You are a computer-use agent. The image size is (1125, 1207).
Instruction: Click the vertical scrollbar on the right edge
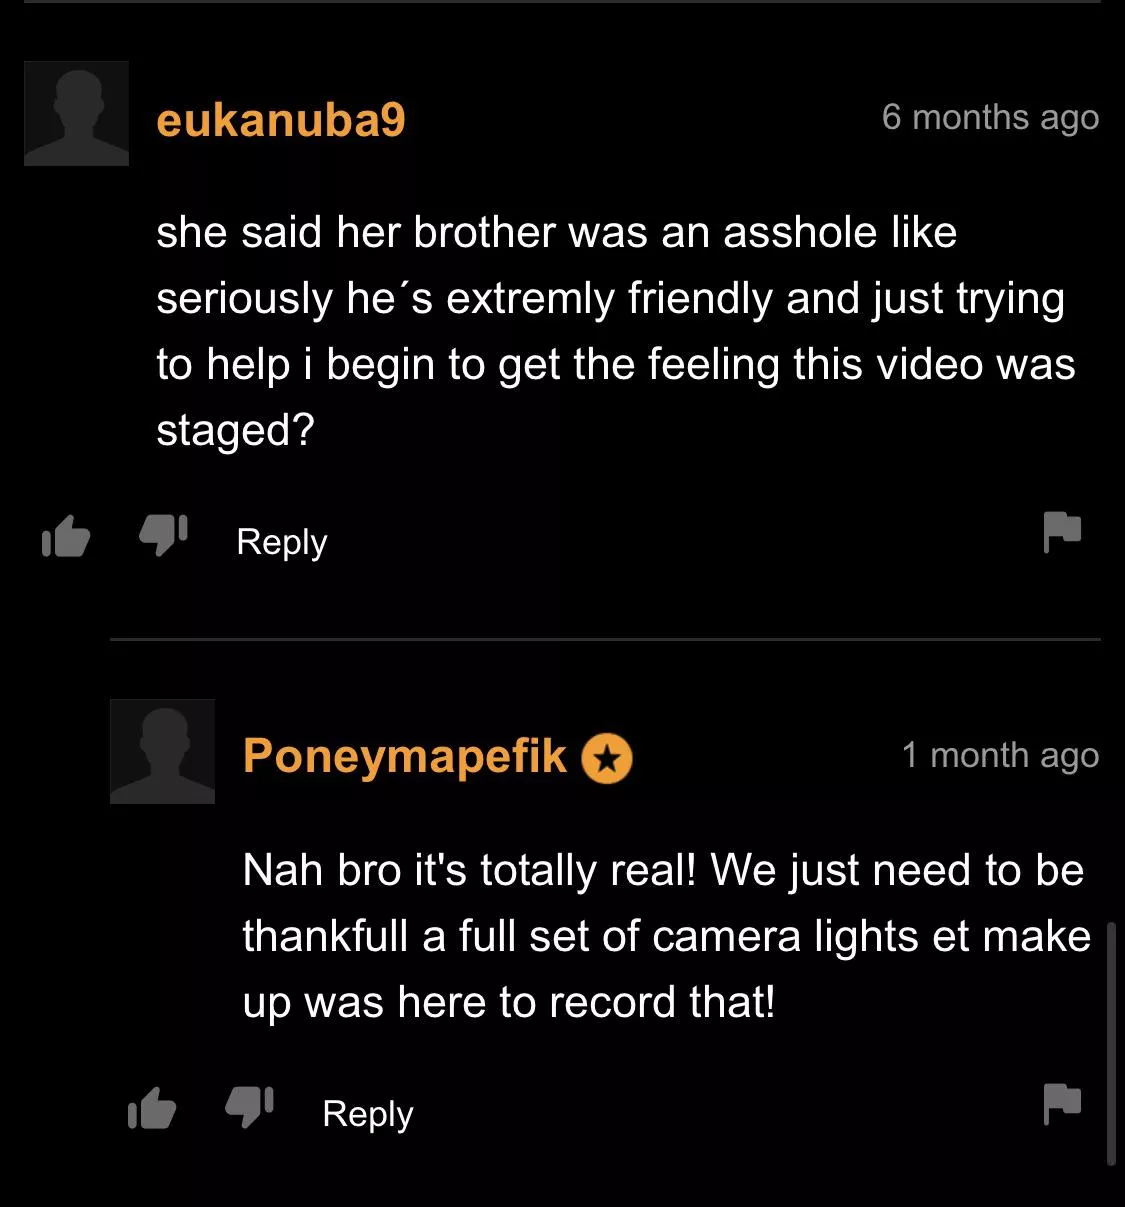[1111, 1043]
